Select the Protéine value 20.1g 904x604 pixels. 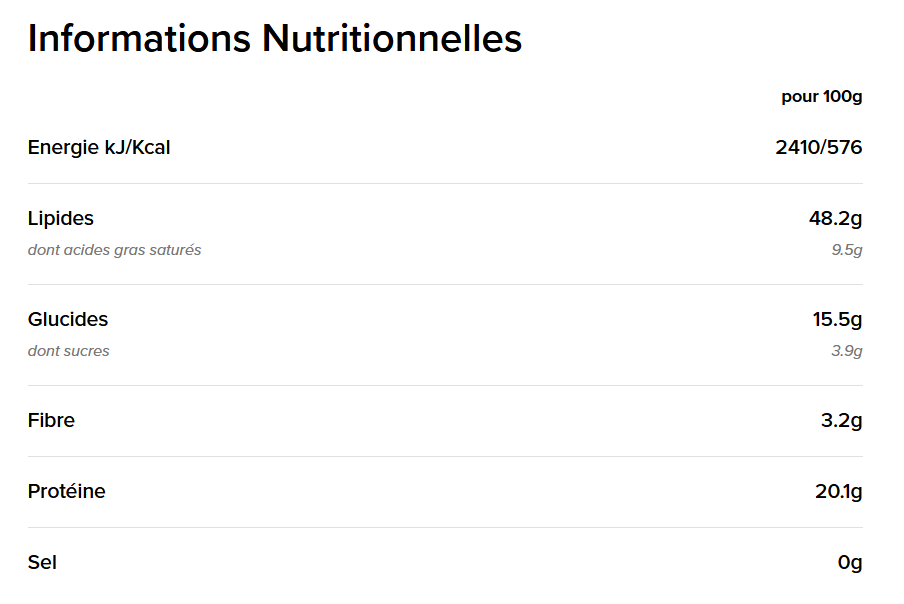point(838,491)
